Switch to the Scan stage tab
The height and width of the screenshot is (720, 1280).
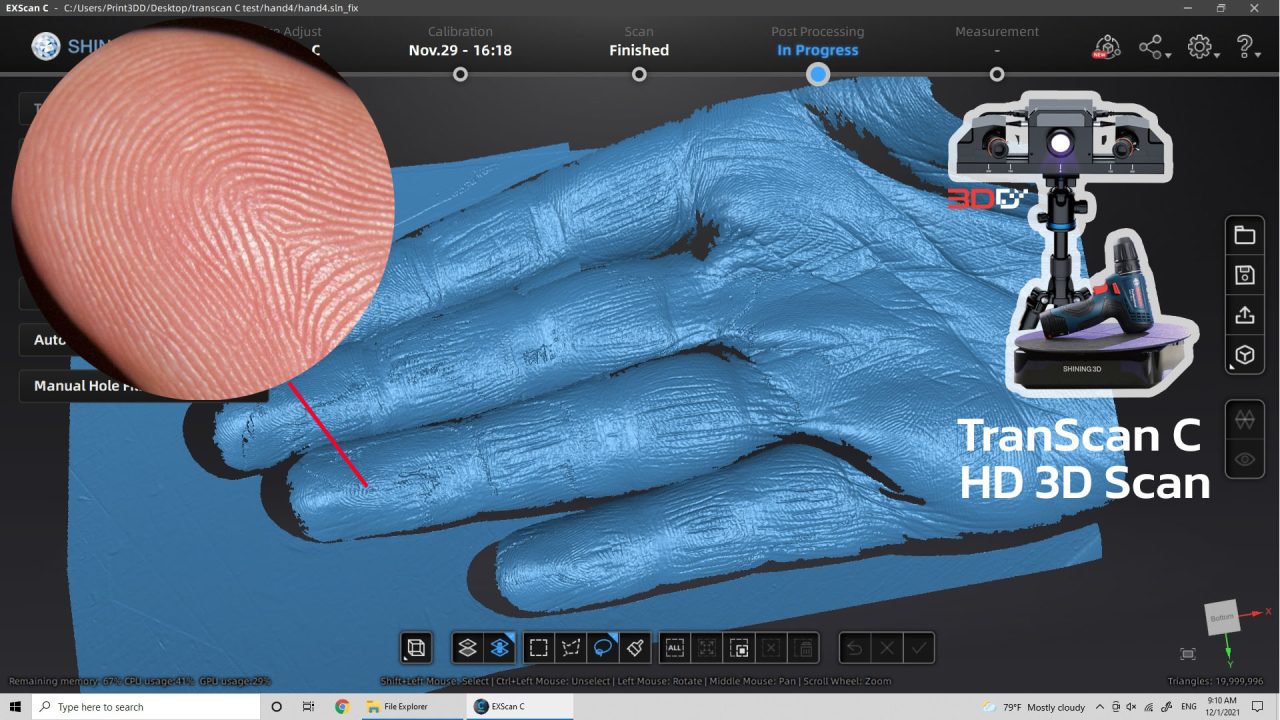pyautogui.click(x=638, y=40)
